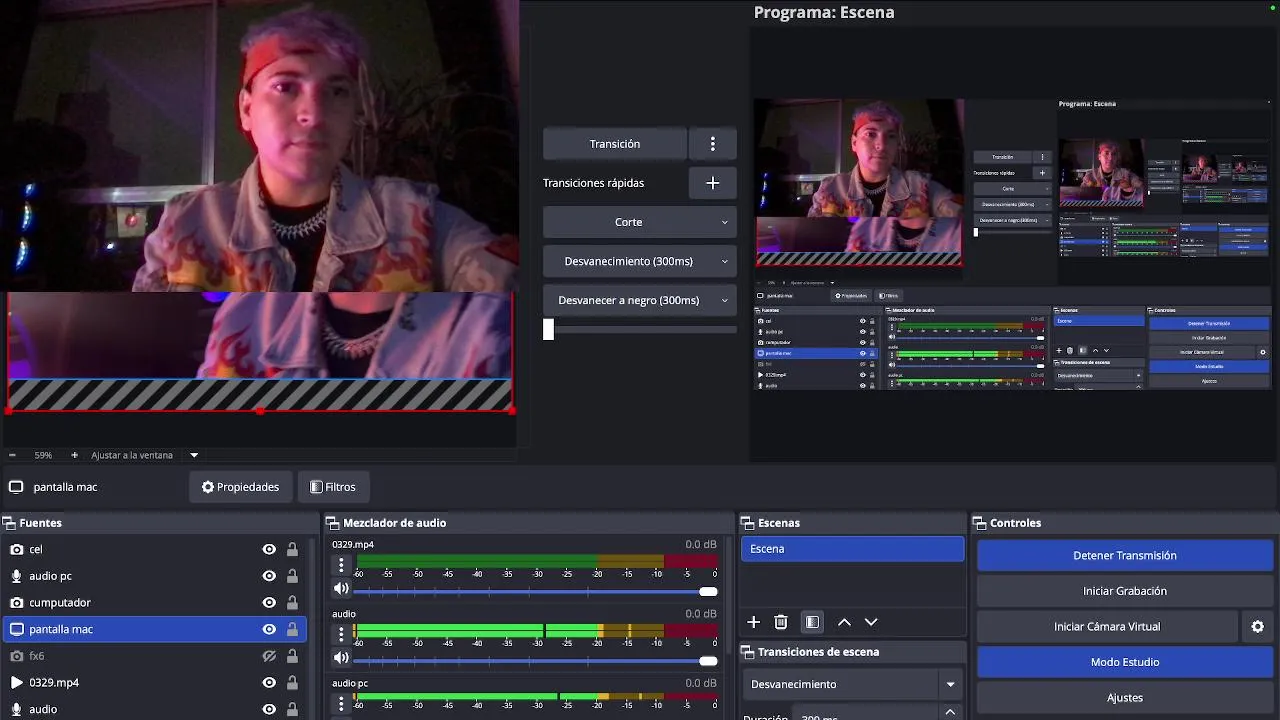Click Iniciar Grabación
The height and width of the screenshot is (720, 1280).
coord(1125,591)
